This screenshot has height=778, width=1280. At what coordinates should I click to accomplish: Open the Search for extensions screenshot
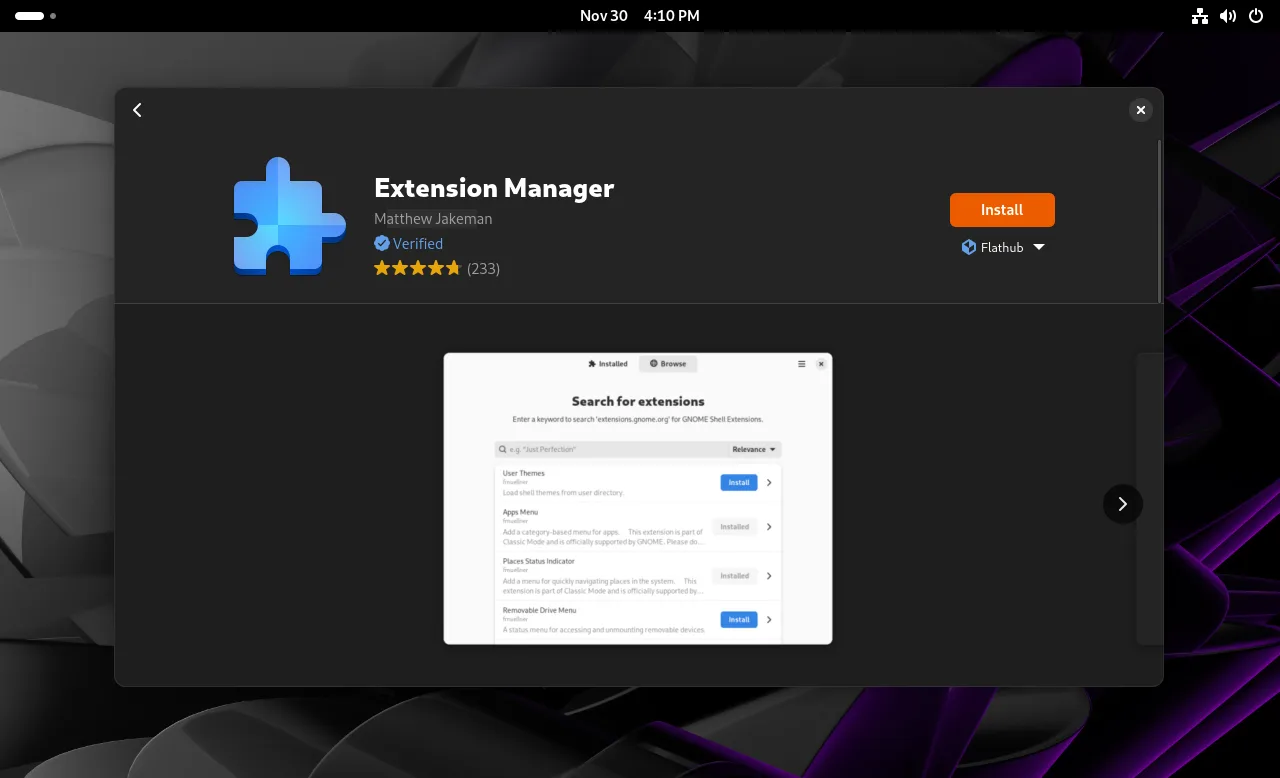[638, 498]
